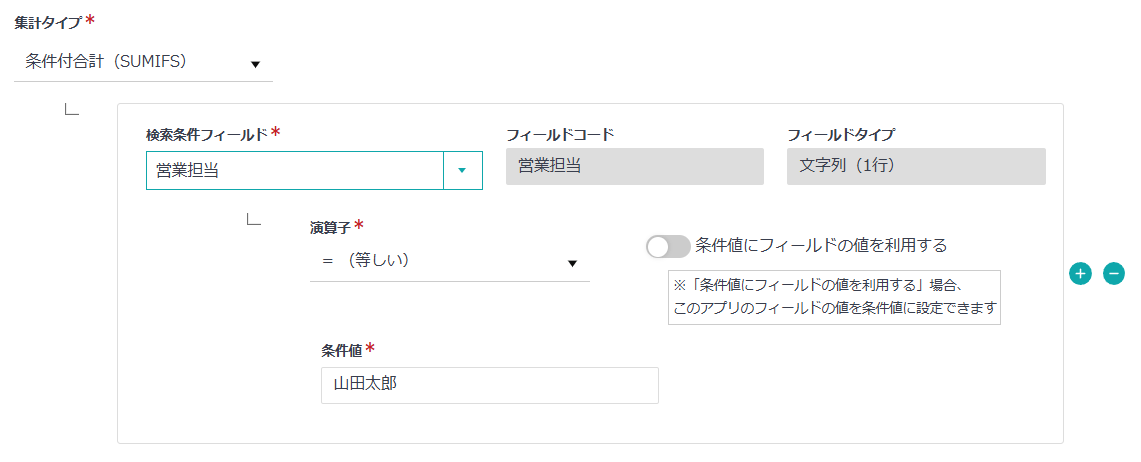1141x462 pixels.
Task: Focus the 条件値 input containing 山田太郎
Action: [x=489, y=385]
